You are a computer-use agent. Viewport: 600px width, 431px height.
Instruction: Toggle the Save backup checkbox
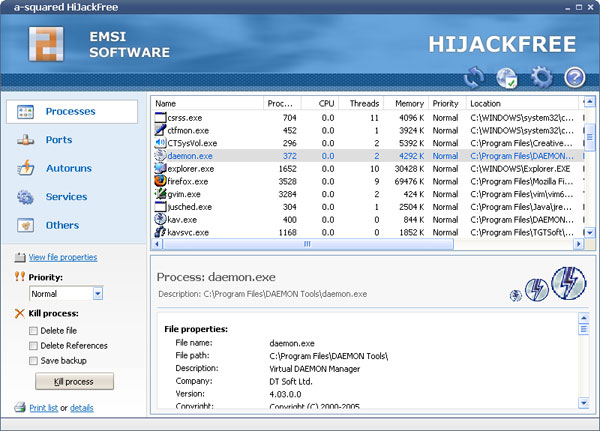(x=33, y=361)
